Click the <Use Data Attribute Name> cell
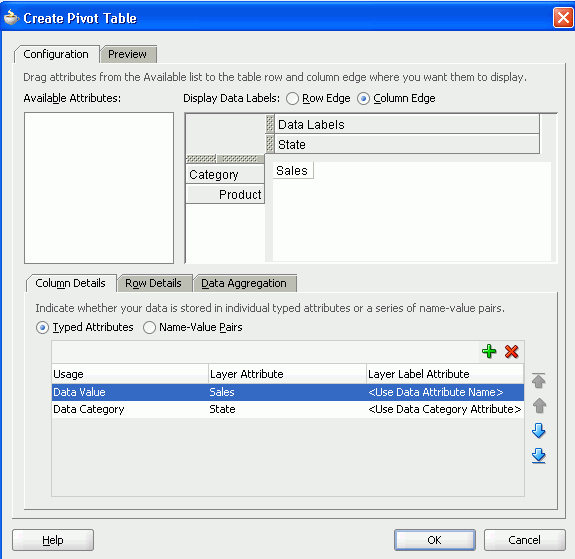The height and width of the screenshot is (559, 575). click(445, 392)
